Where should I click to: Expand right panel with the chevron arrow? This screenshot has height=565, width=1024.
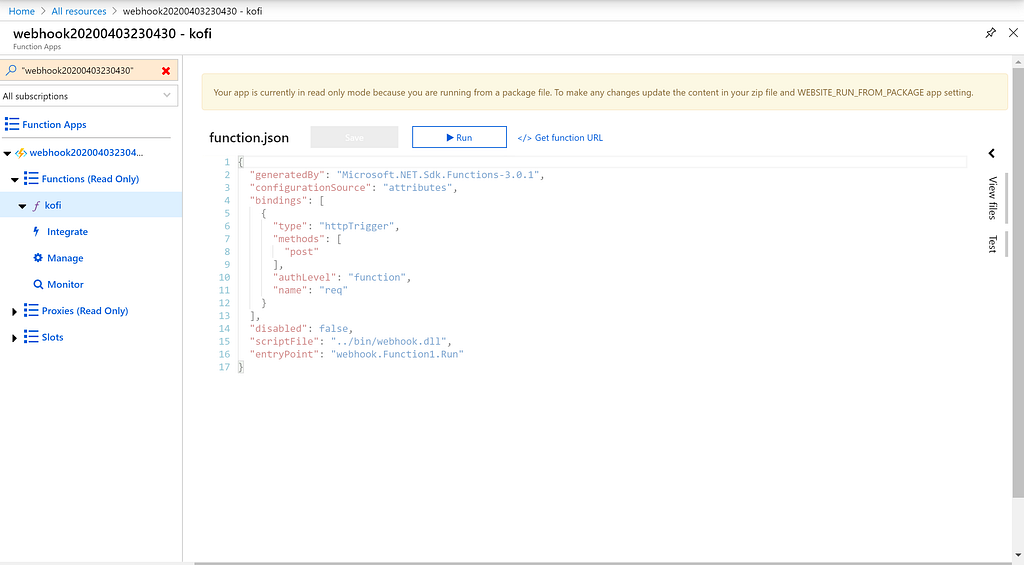pos(991,153)
